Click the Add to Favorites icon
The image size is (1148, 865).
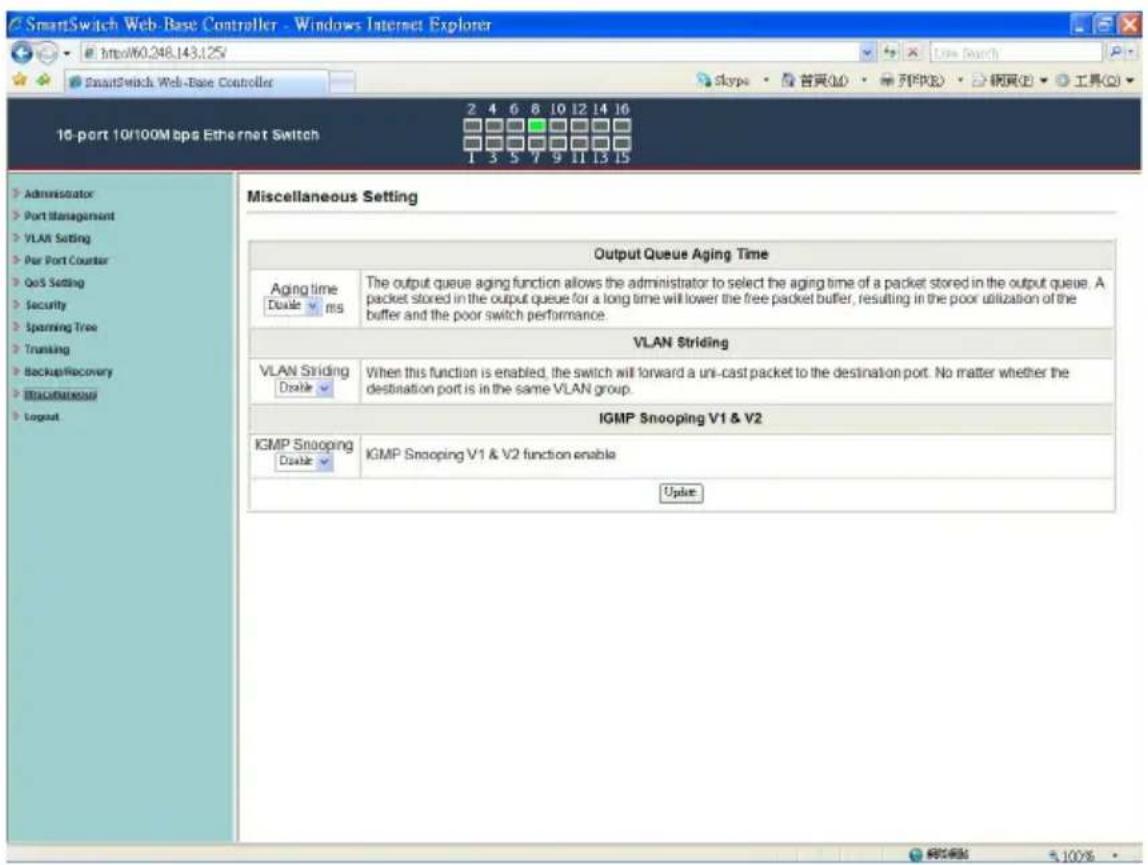point(44,81)
